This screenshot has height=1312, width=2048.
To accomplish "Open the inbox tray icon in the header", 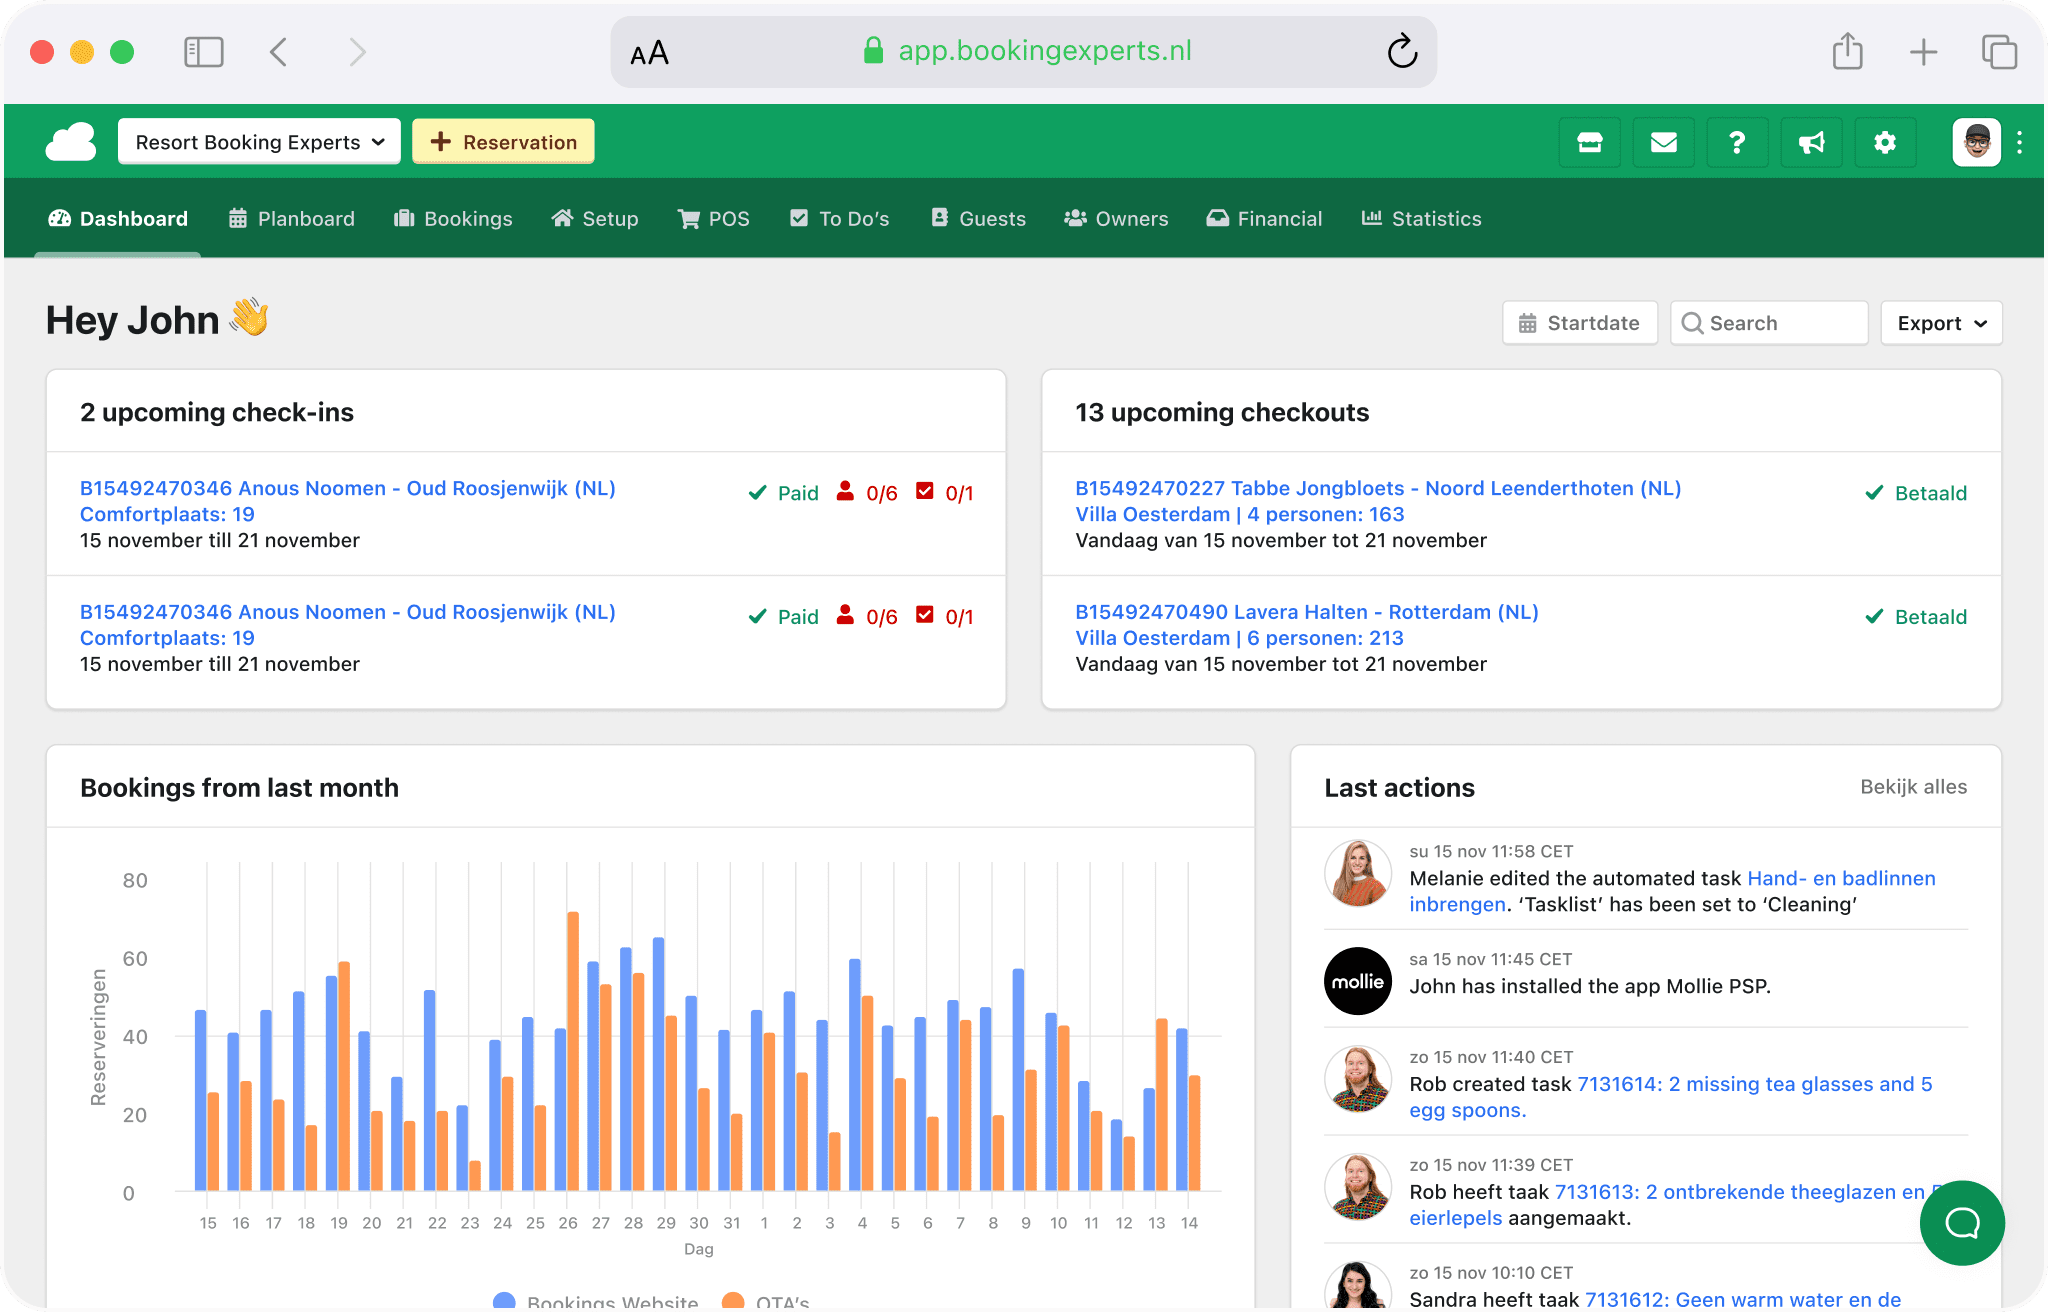I will (1590, 142).
